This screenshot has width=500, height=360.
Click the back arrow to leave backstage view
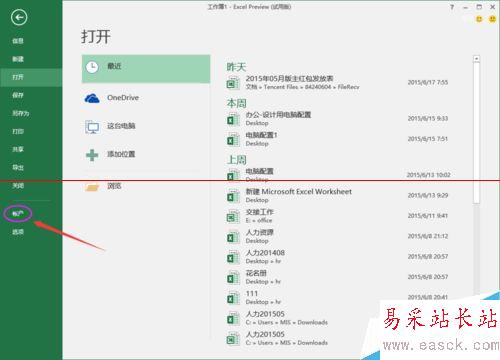19,17
